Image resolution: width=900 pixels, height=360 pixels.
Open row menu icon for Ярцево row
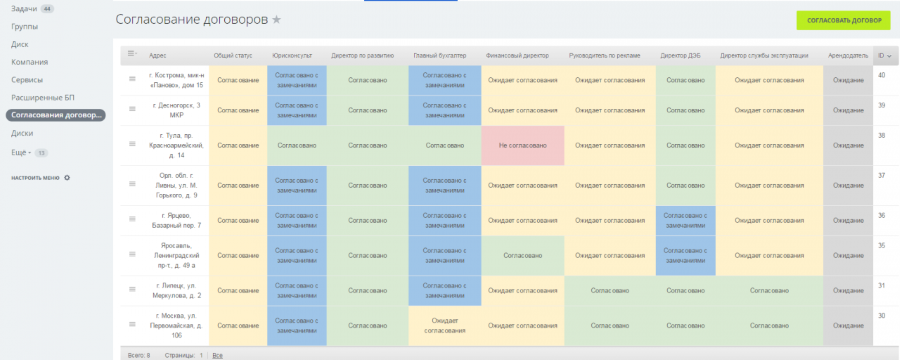pyautogui.click(x=132, y=219)
